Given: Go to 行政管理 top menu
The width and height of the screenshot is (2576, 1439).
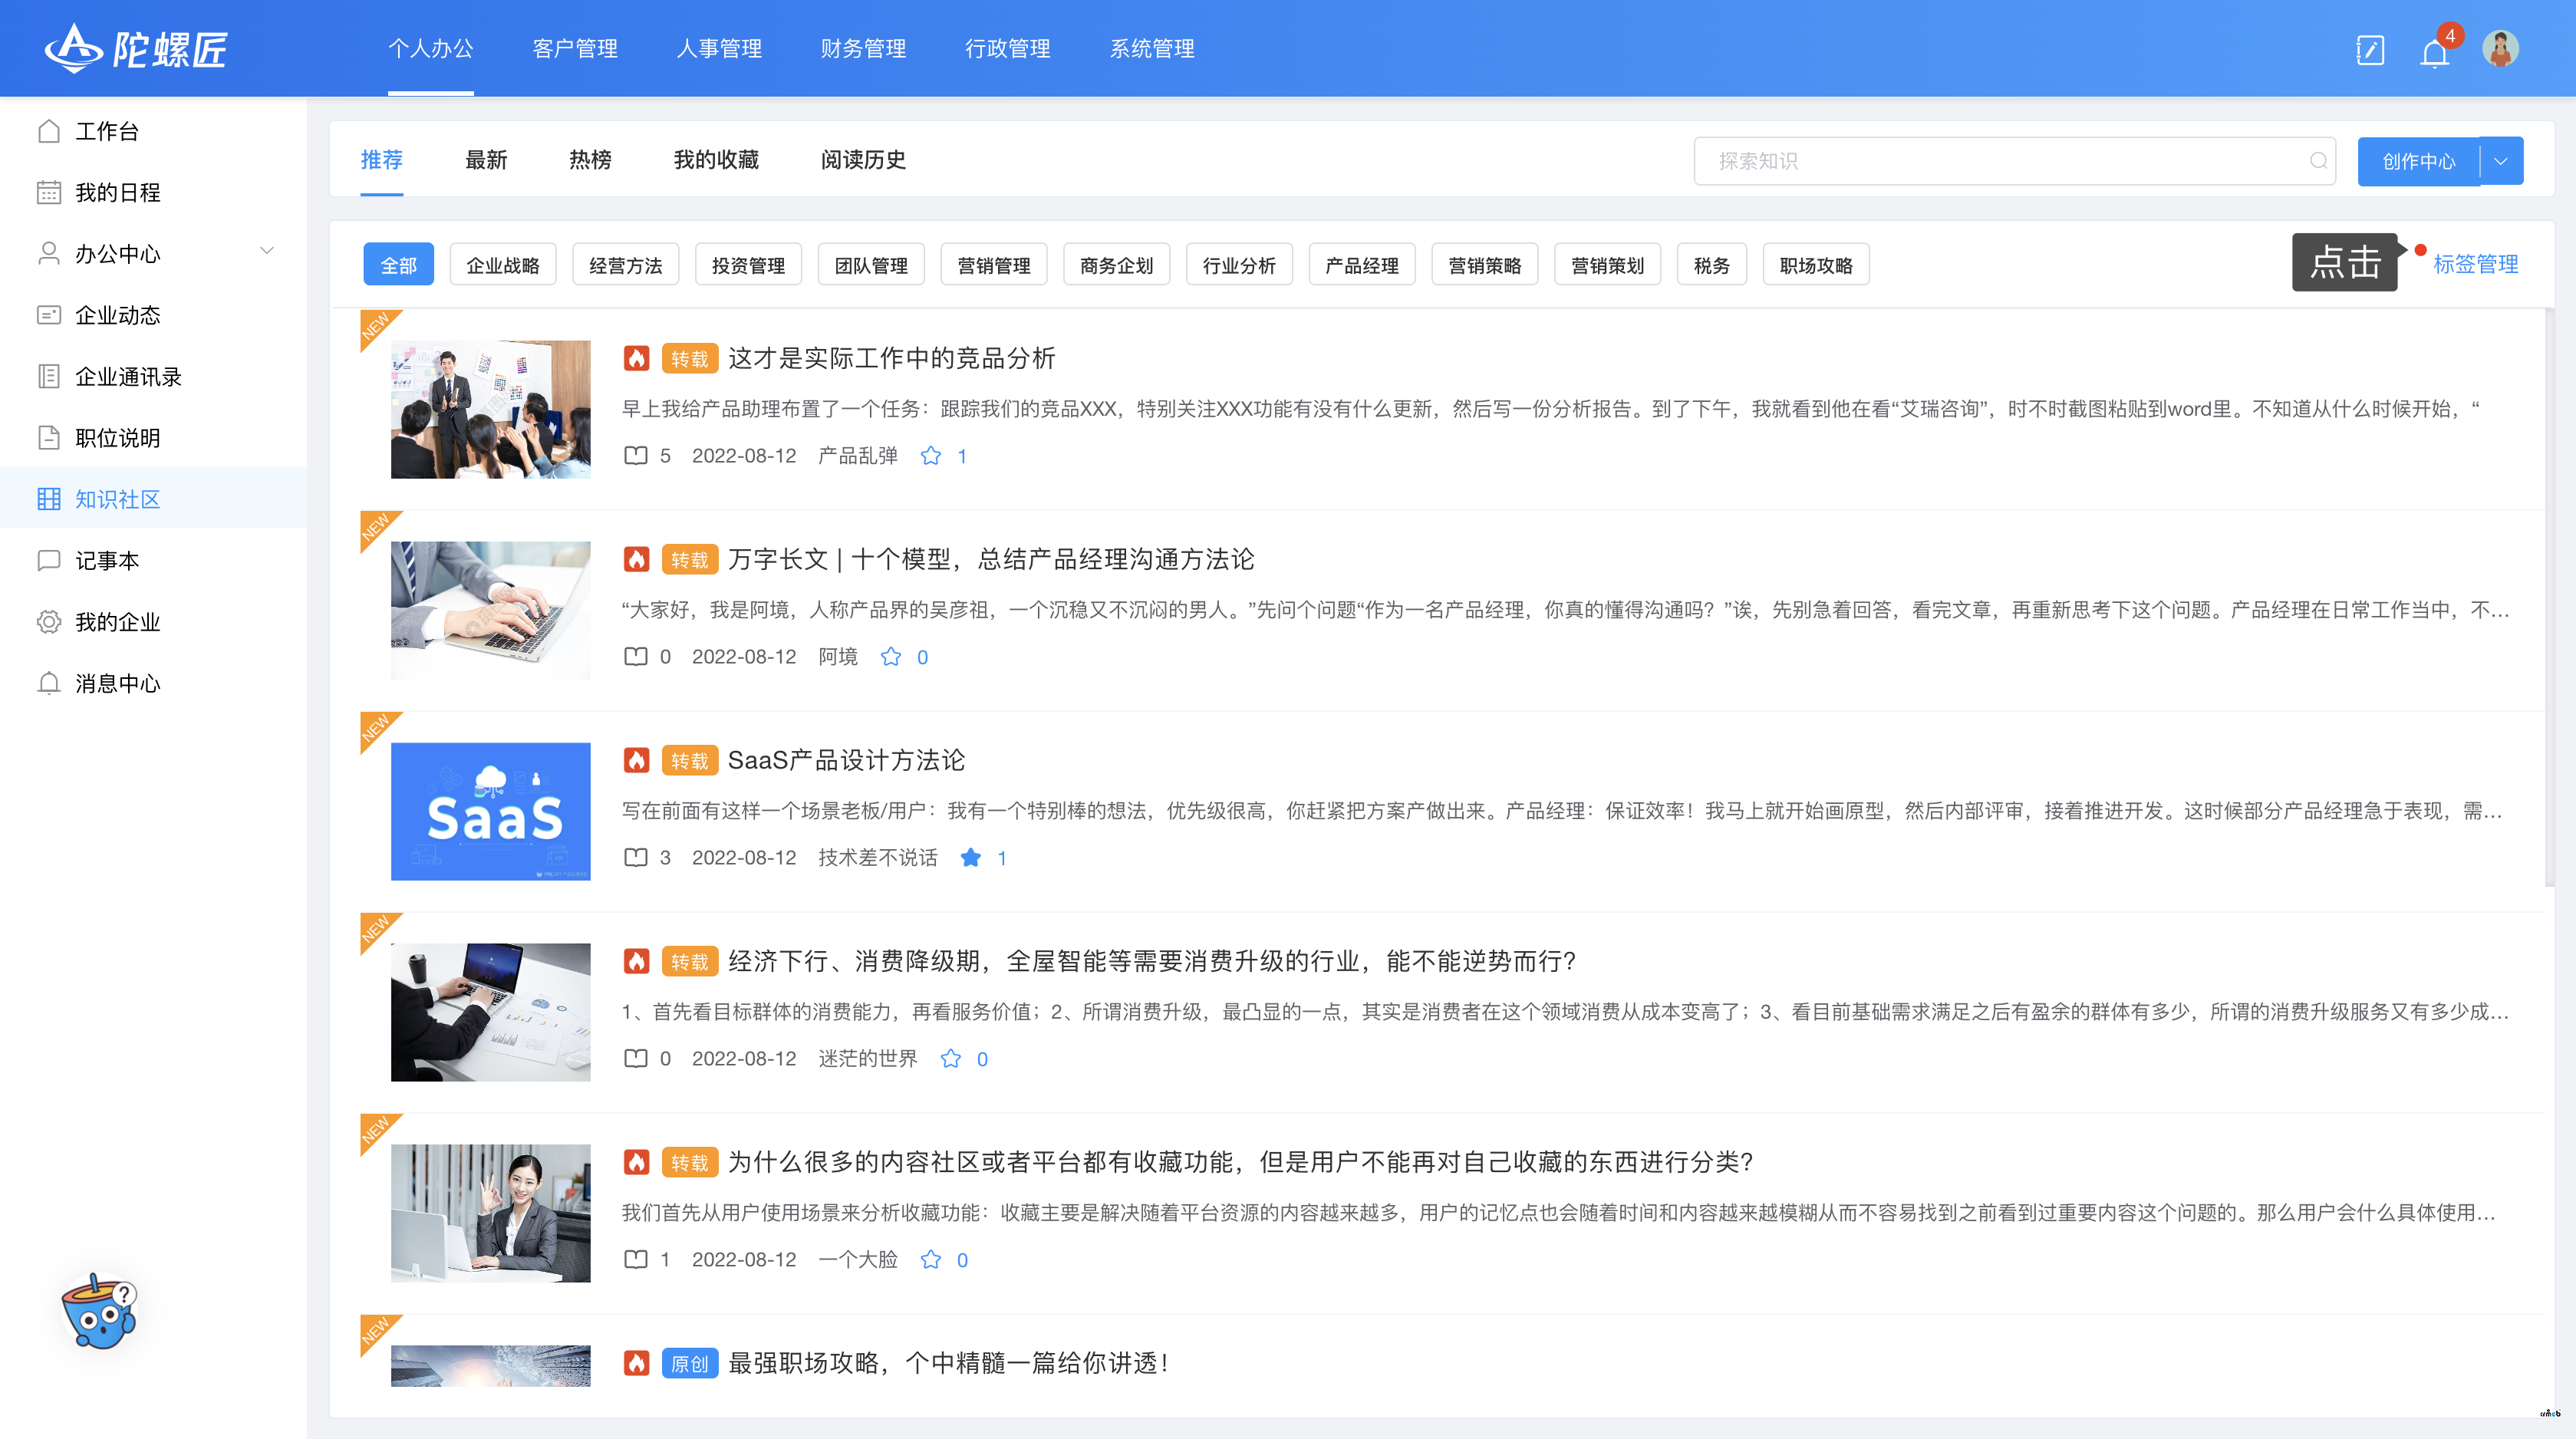Looking at the screenshot, I should coord(1007,48).
